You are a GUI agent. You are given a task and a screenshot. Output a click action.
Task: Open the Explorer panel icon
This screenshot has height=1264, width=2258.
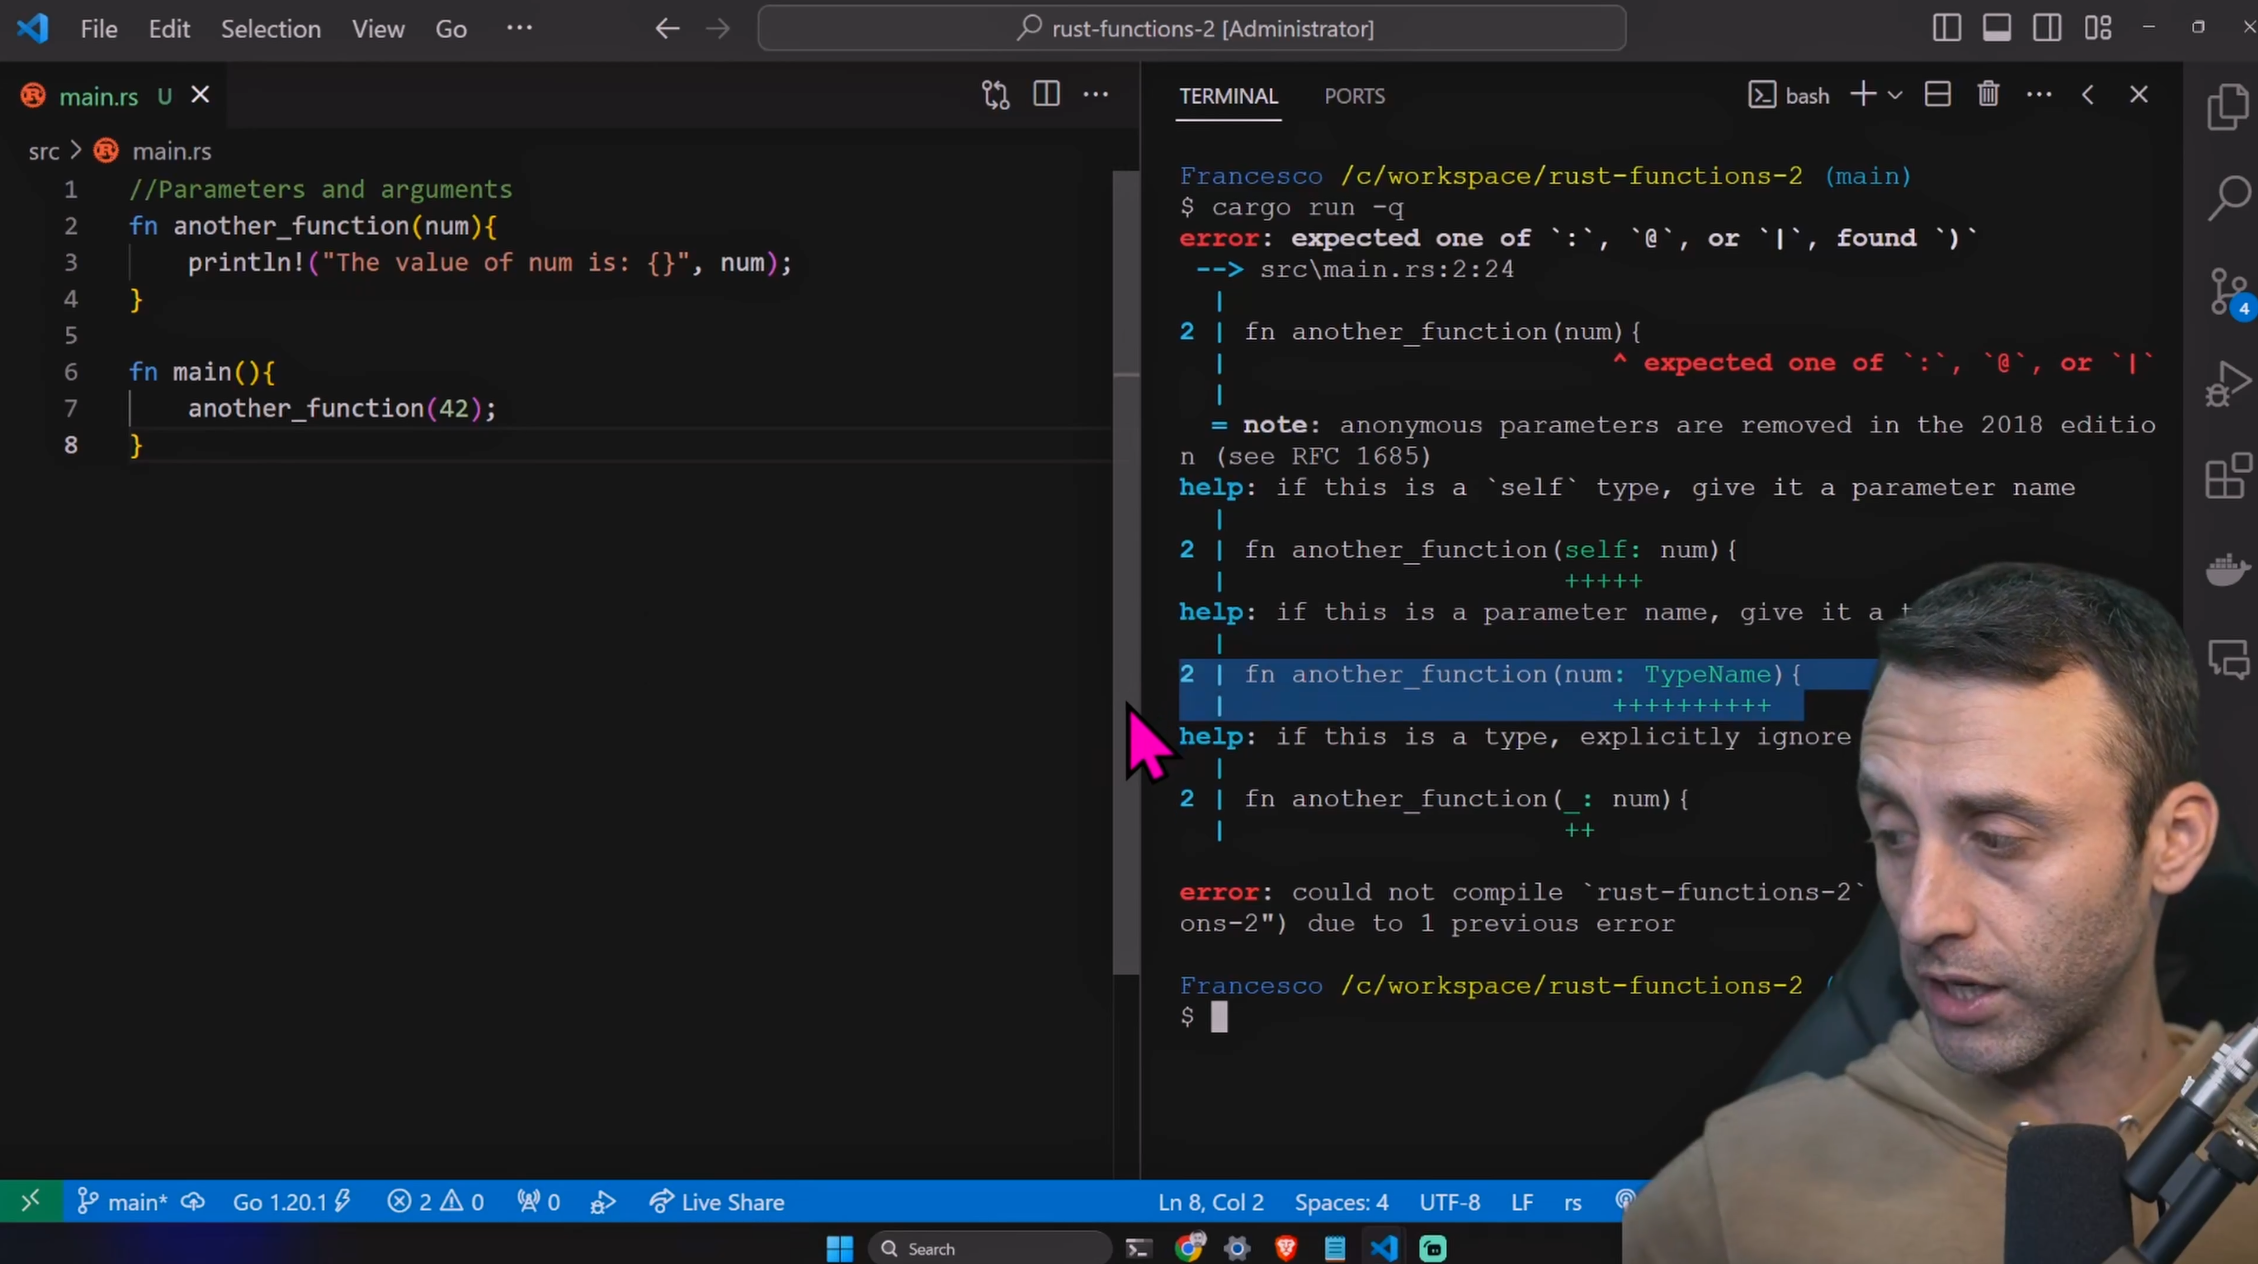(x=2228, y=107)
